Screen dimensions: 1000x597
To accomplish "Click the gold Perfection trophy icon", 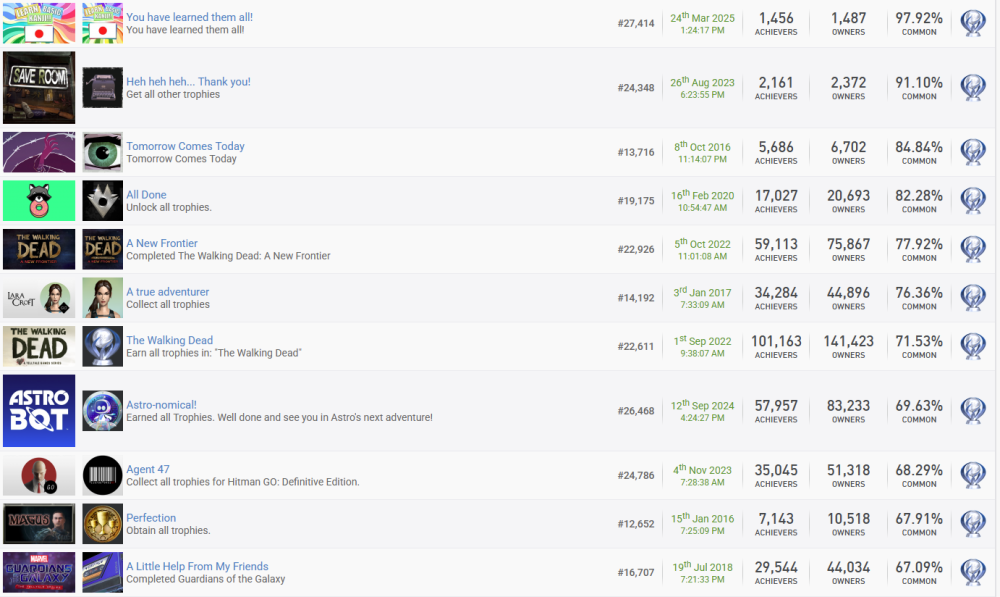I will [x=102, y=524].
